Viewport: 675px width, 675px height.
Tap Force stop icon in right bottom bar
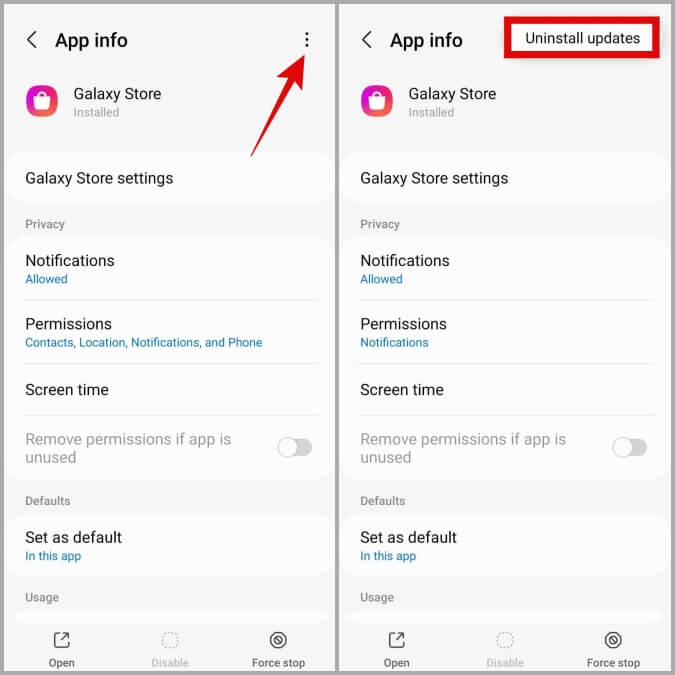point(613,640)
